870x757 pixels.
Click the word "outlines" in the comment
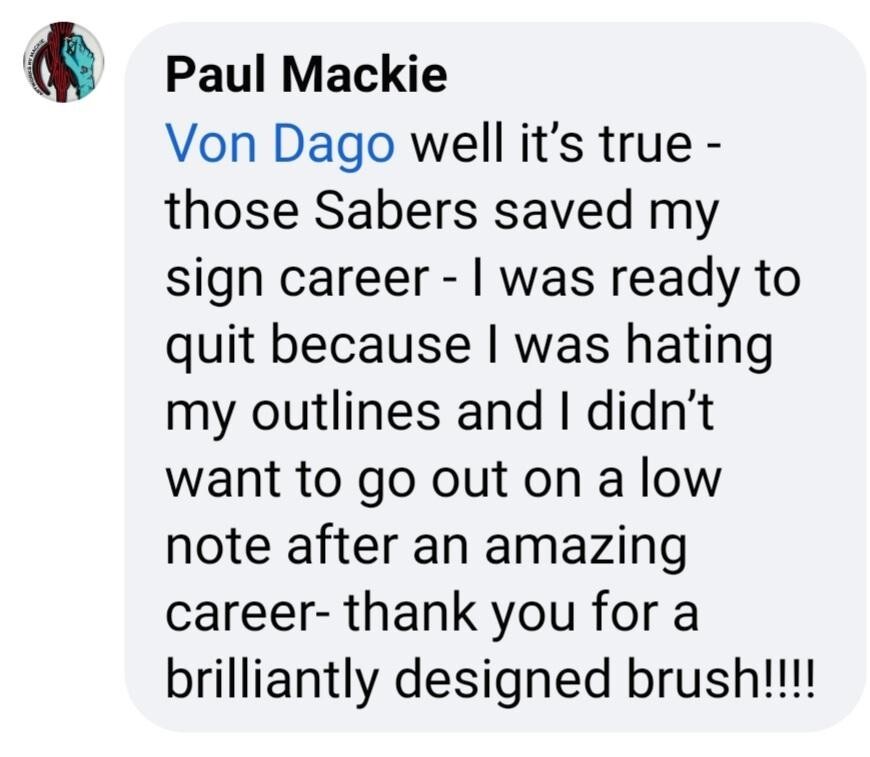[x=346, y=411]
